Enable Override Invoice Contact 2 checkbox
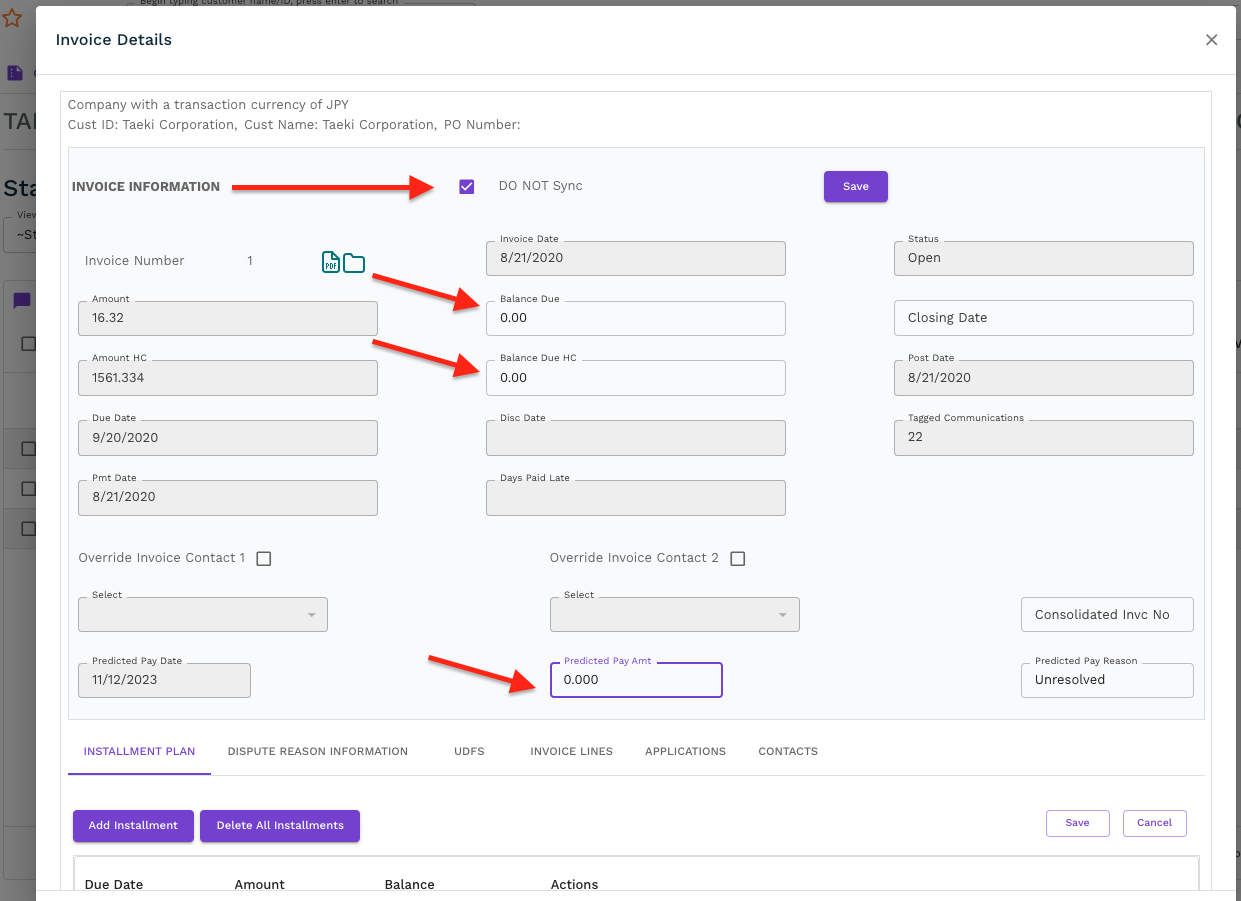The width and height of the screenshot is (1241, 901). click(738, 559)
